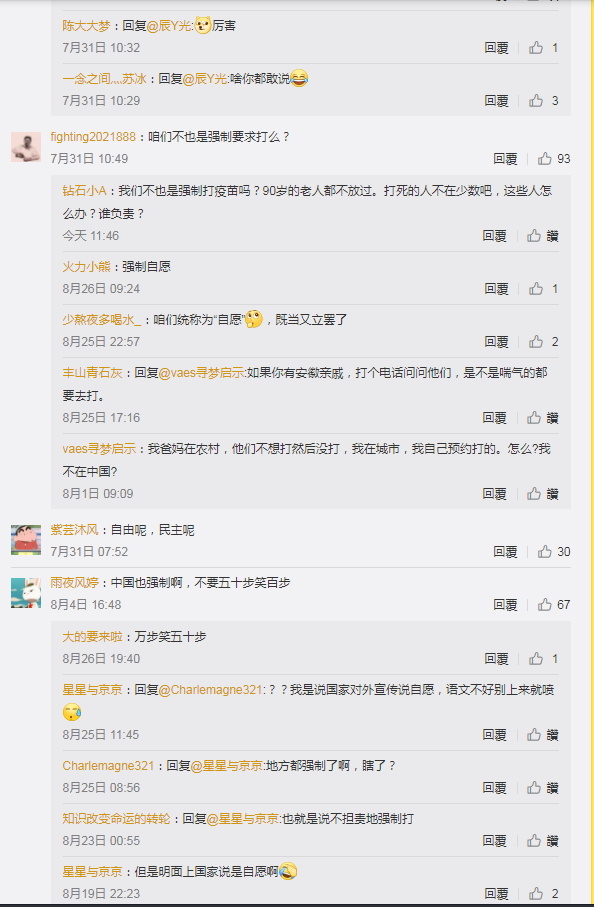Reply to vaes寻梦启示's comment
Viewport: 594px width, 907px height.
tap(495, 493)
